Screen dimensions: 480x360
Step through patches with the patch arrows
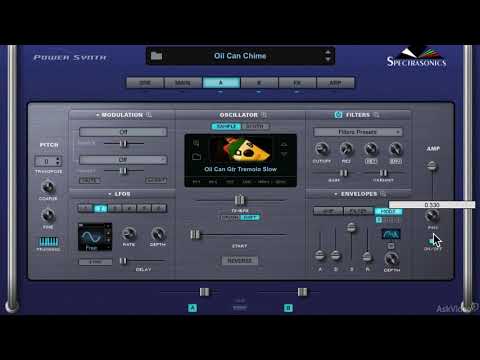tap(328, 56)
